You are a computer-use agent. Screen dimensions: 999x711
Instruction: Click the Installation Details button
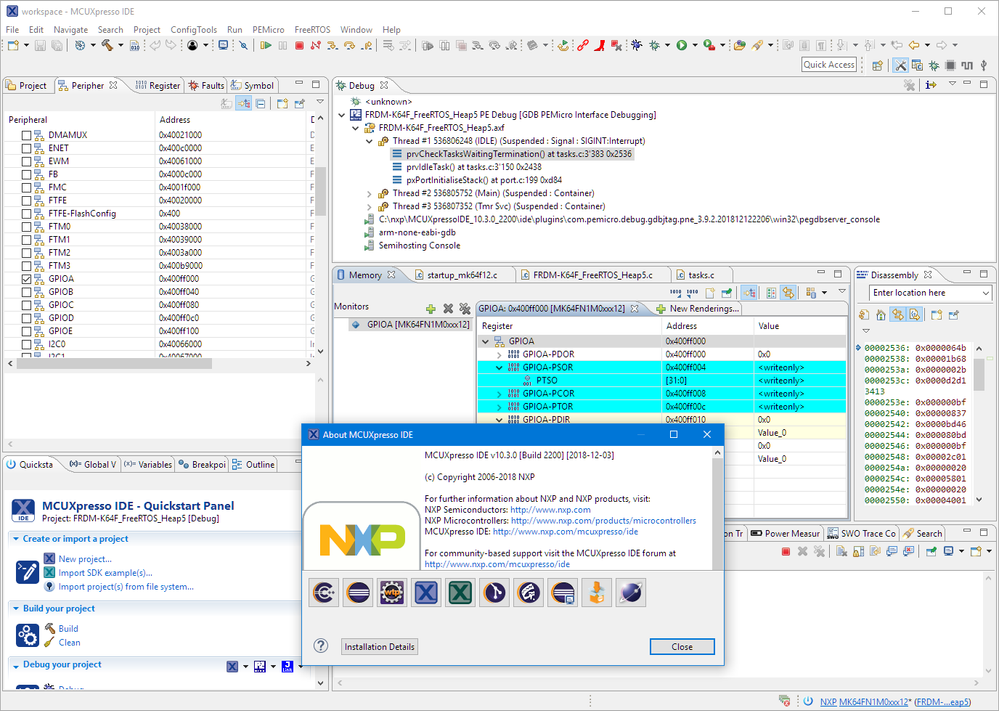380,647
